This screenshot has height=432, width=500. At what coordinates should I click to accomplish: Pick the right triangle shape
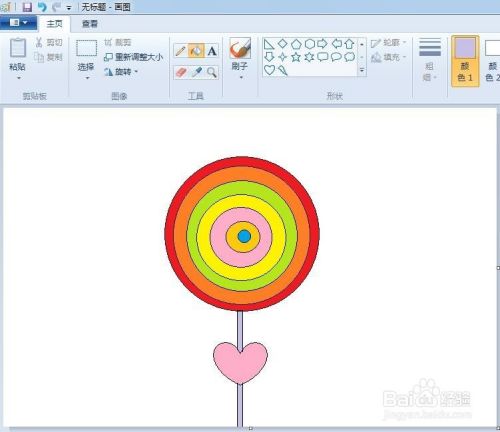(x=269, y=44)
